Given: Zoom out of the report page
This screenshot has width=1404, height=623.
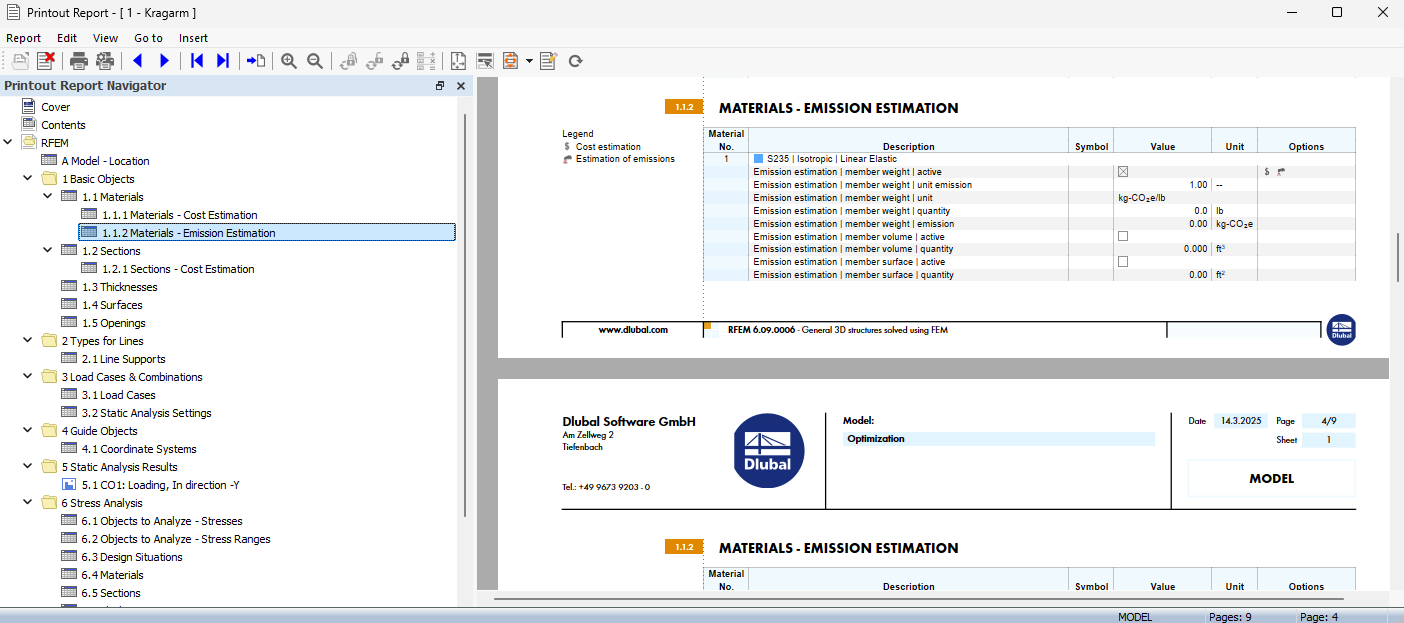Looking at the screenshot, I should (314, 61).
